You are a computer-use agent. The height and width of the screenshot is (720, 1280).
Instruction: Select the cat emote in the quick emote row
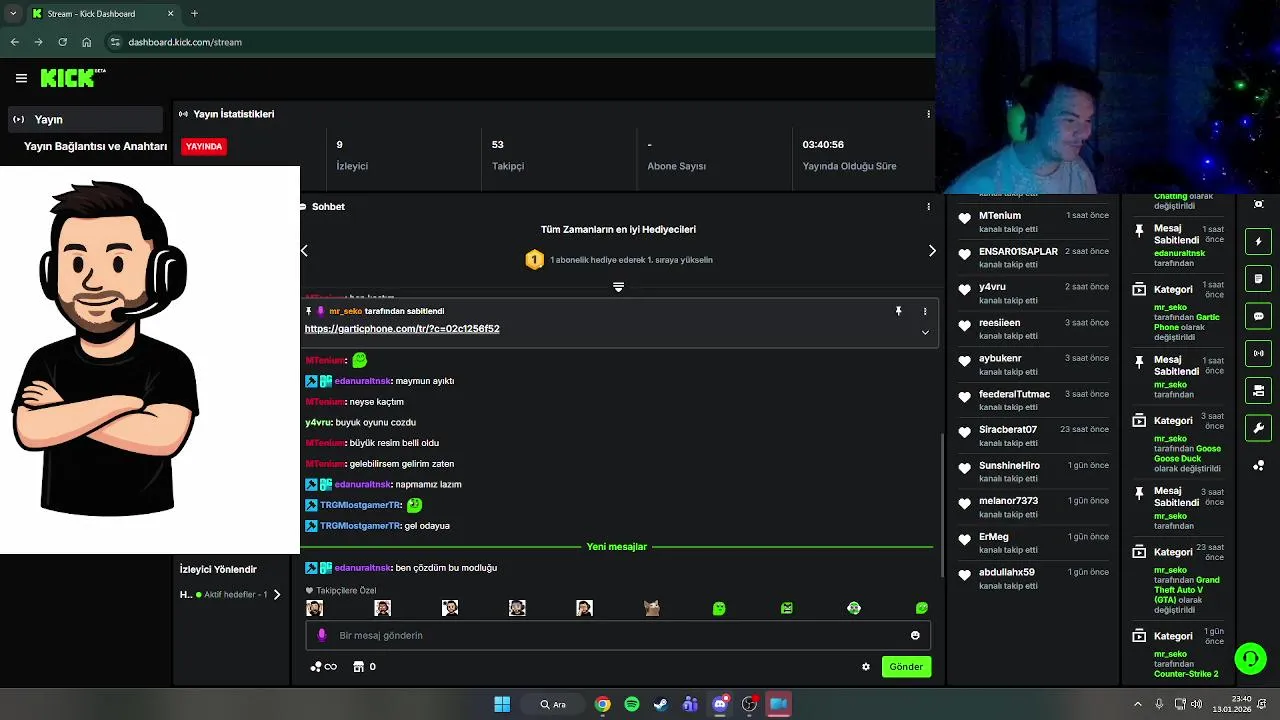click(x=652, y=608)
